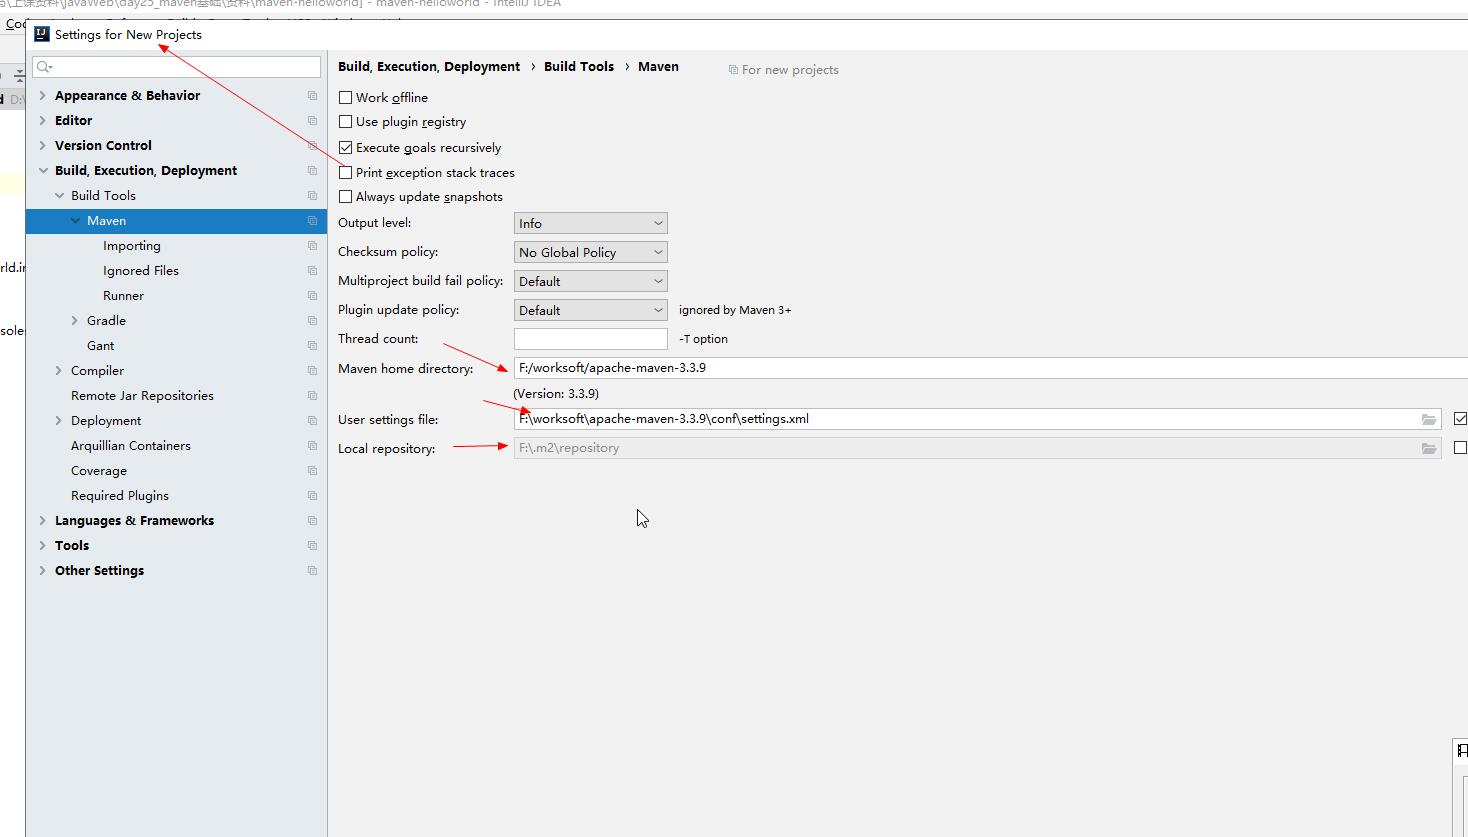Collapse the Build Tools node arrow
The image size is (1468, 837).
click(59, 196)
